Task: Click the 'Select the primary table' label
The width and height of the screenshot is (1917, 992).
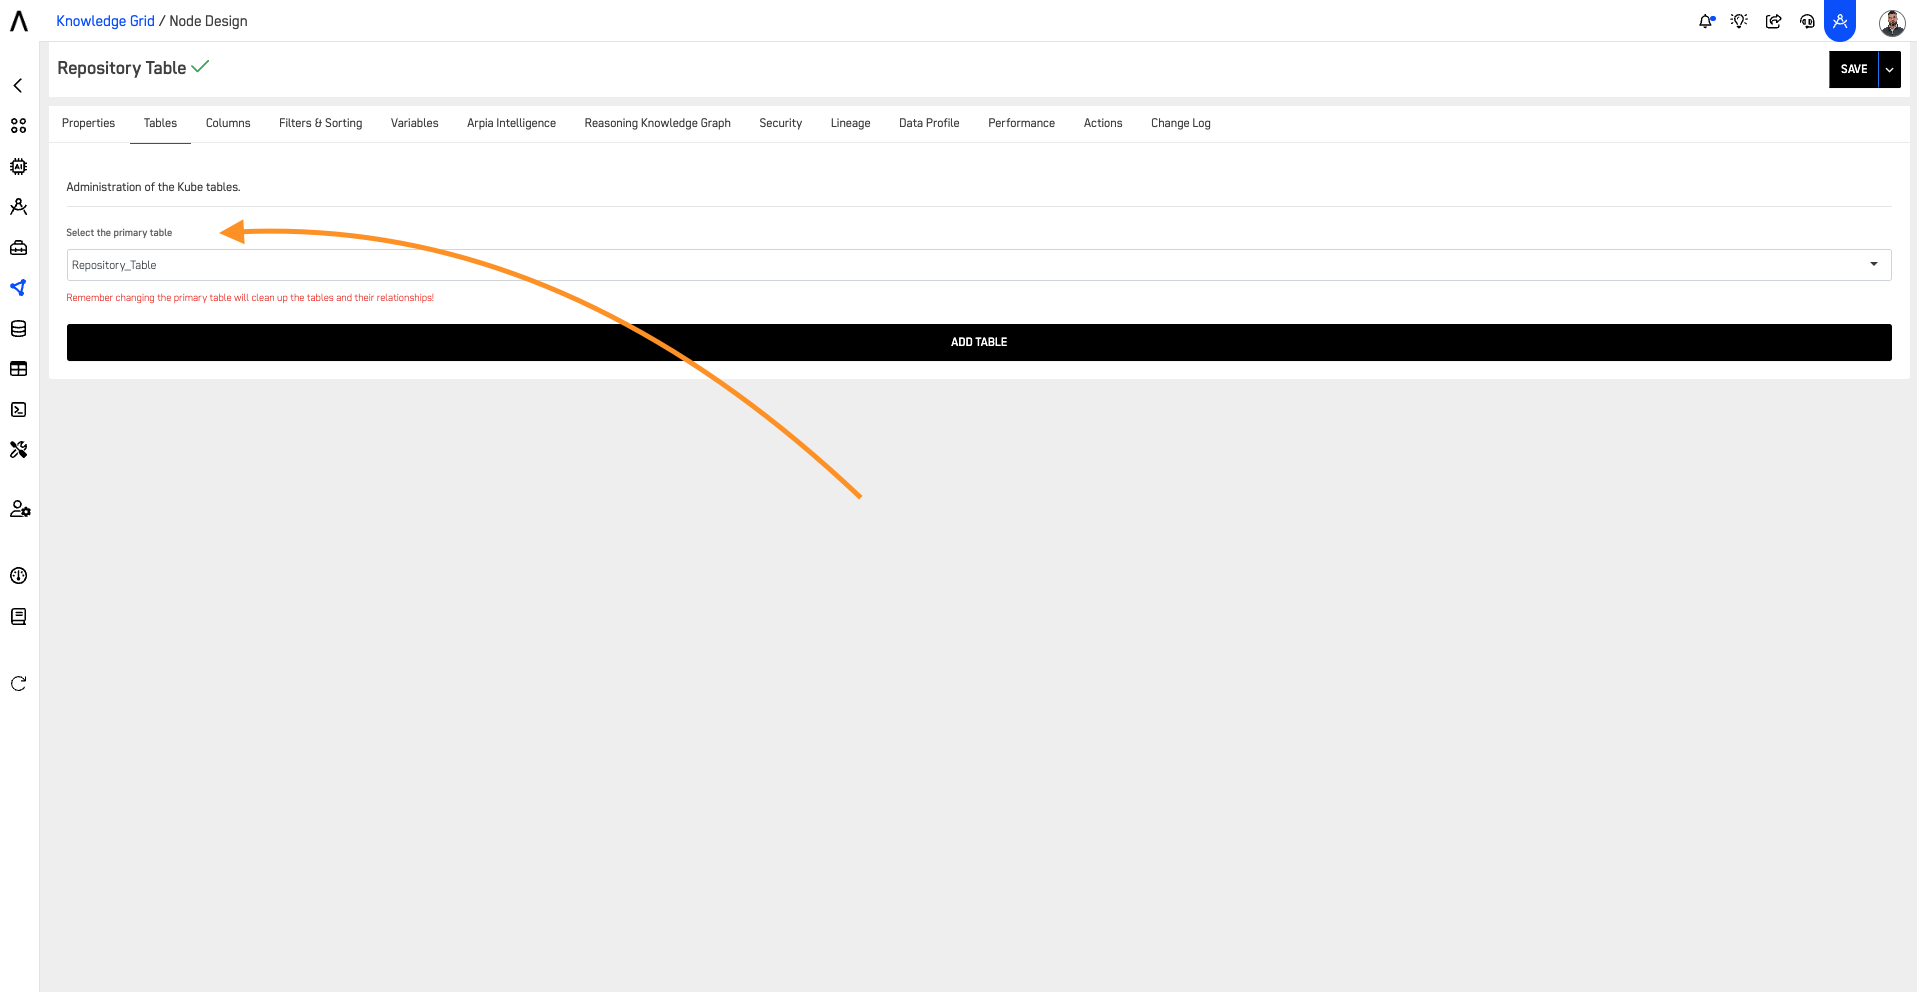Action: coord(119,233)
